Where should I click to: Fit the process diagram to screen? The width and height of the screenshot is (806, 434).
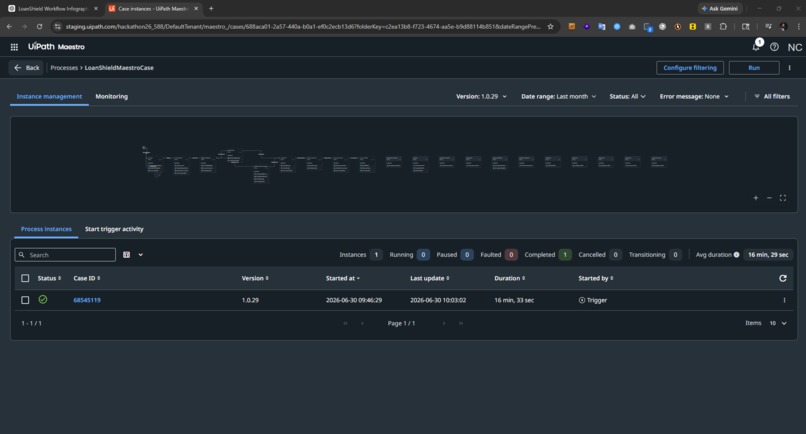coord(782,198)
